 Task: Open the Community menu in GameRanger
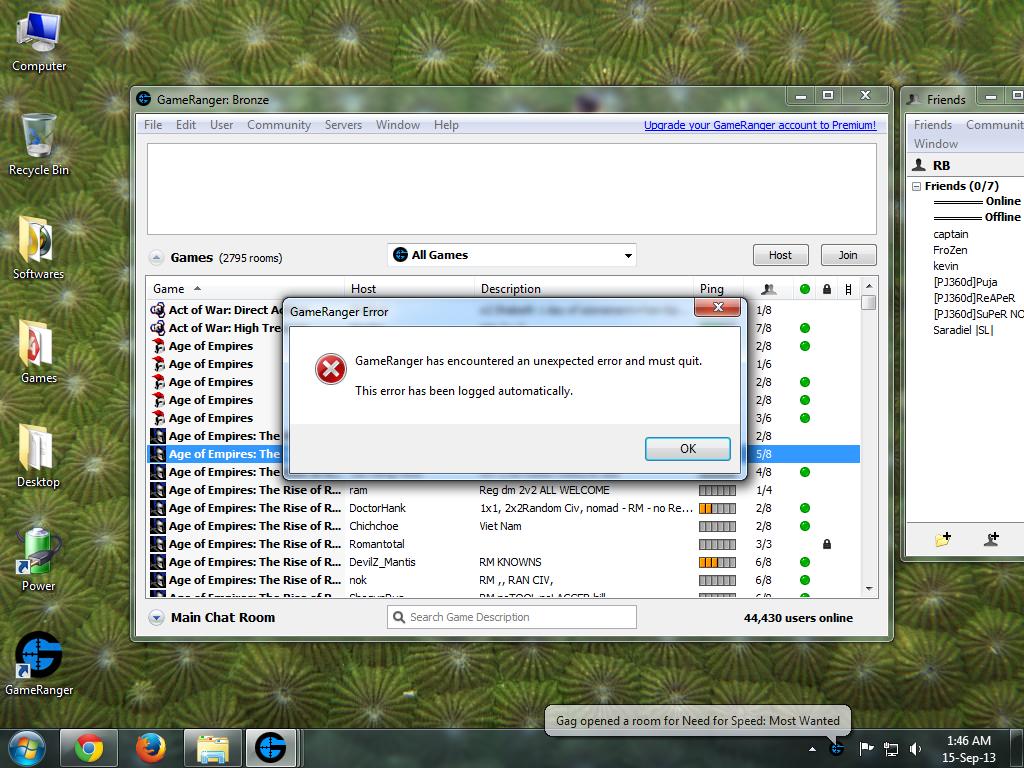click(x=278, y=125)
